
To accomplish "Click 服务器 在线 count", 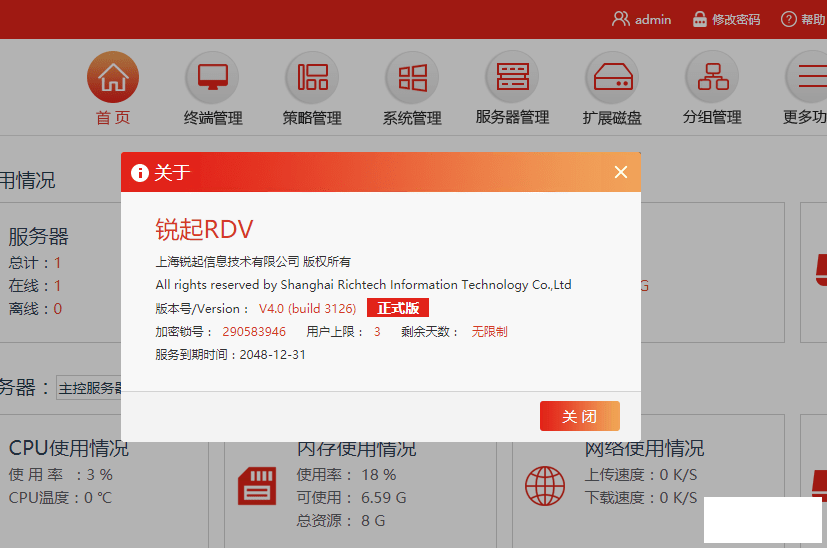I will pos(57,286).
